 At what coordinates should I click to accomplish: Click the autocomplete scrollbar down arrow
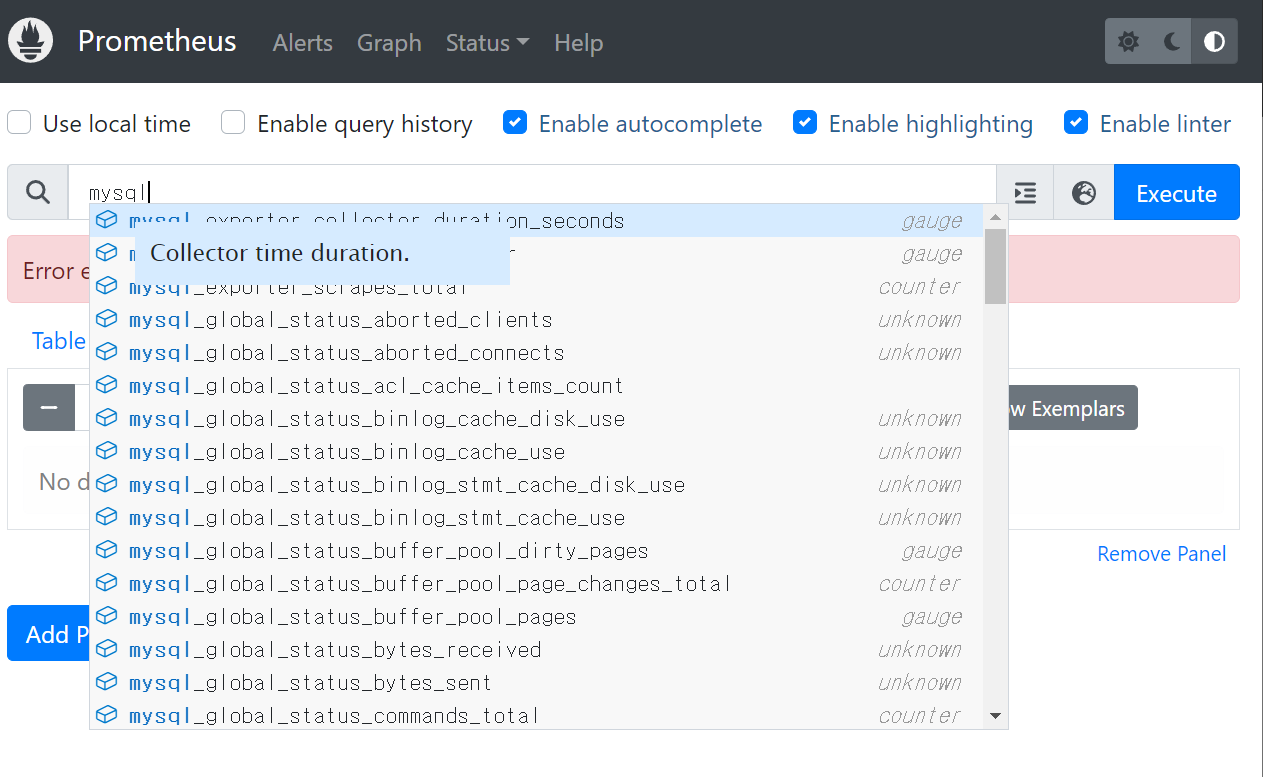coord(995,716)
